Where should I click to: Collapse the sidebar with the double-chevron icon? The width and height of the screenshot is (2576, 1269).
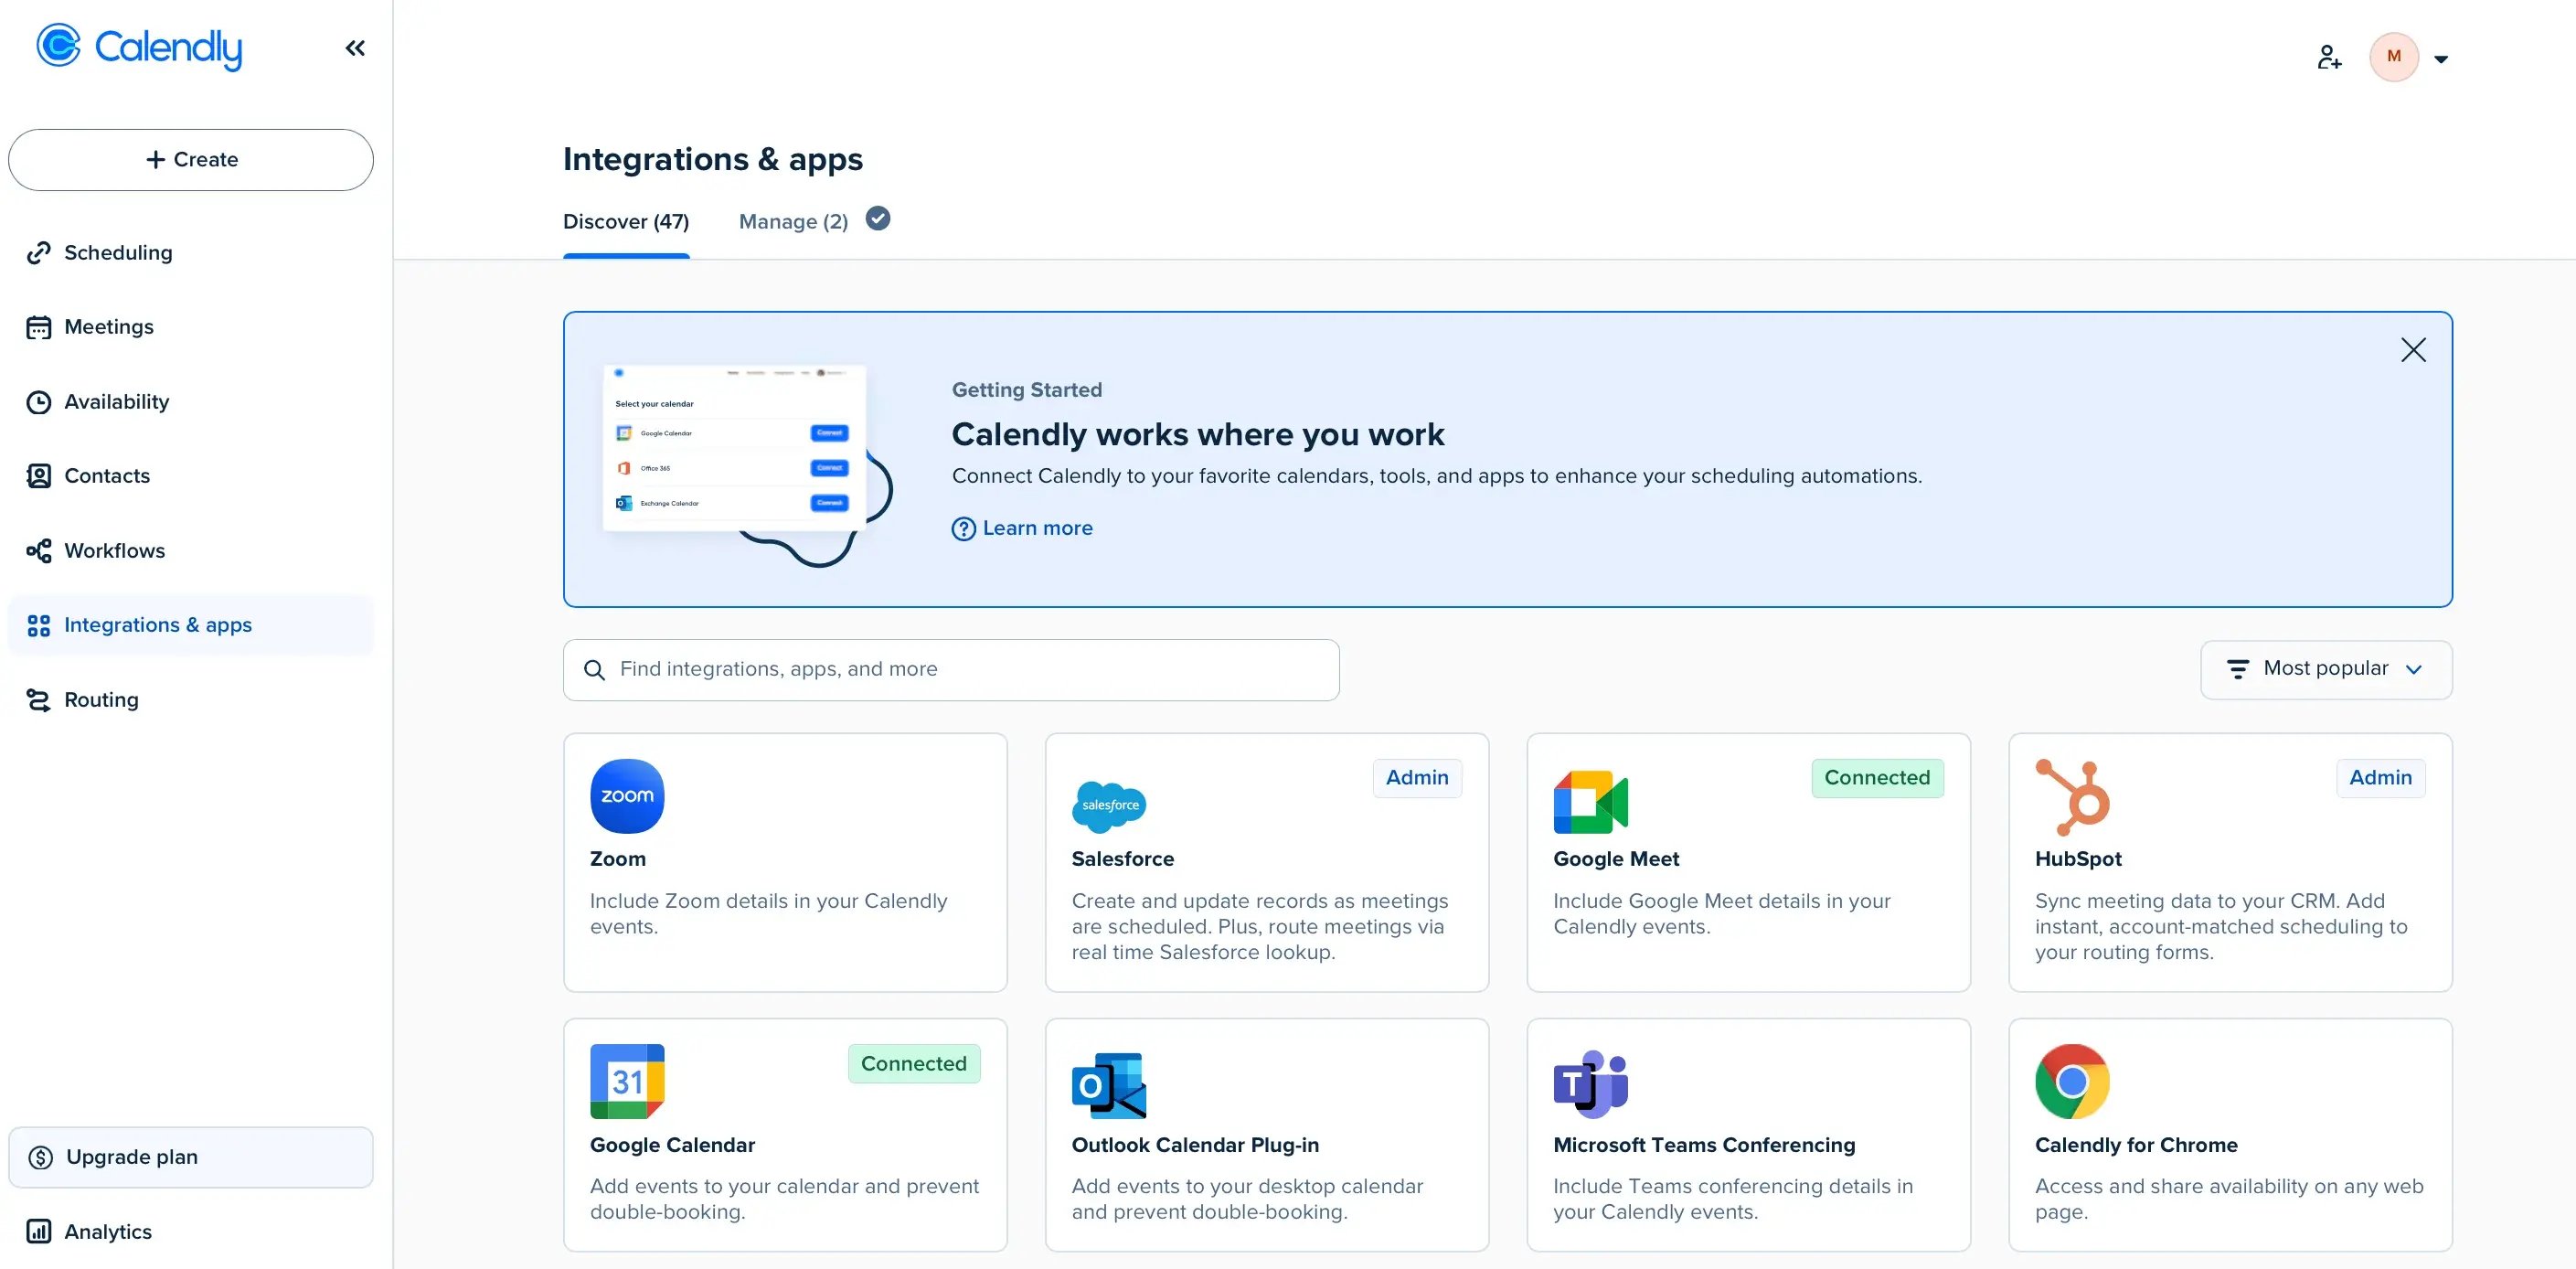(x=355, y=48)
